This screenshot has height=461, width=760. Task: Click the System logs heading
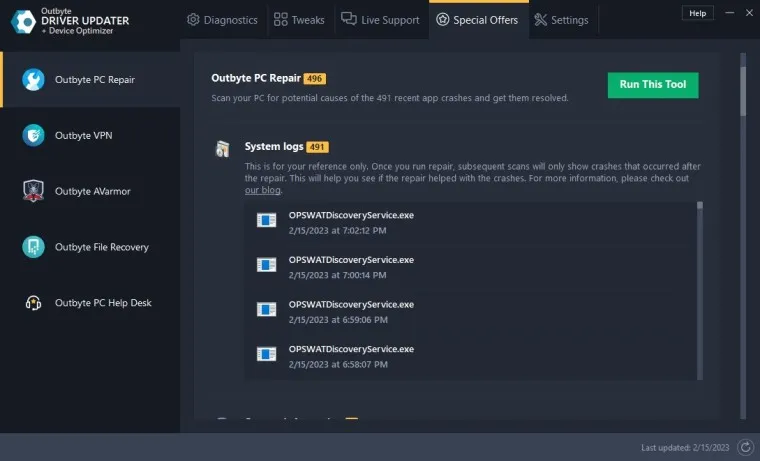[274, 146]
